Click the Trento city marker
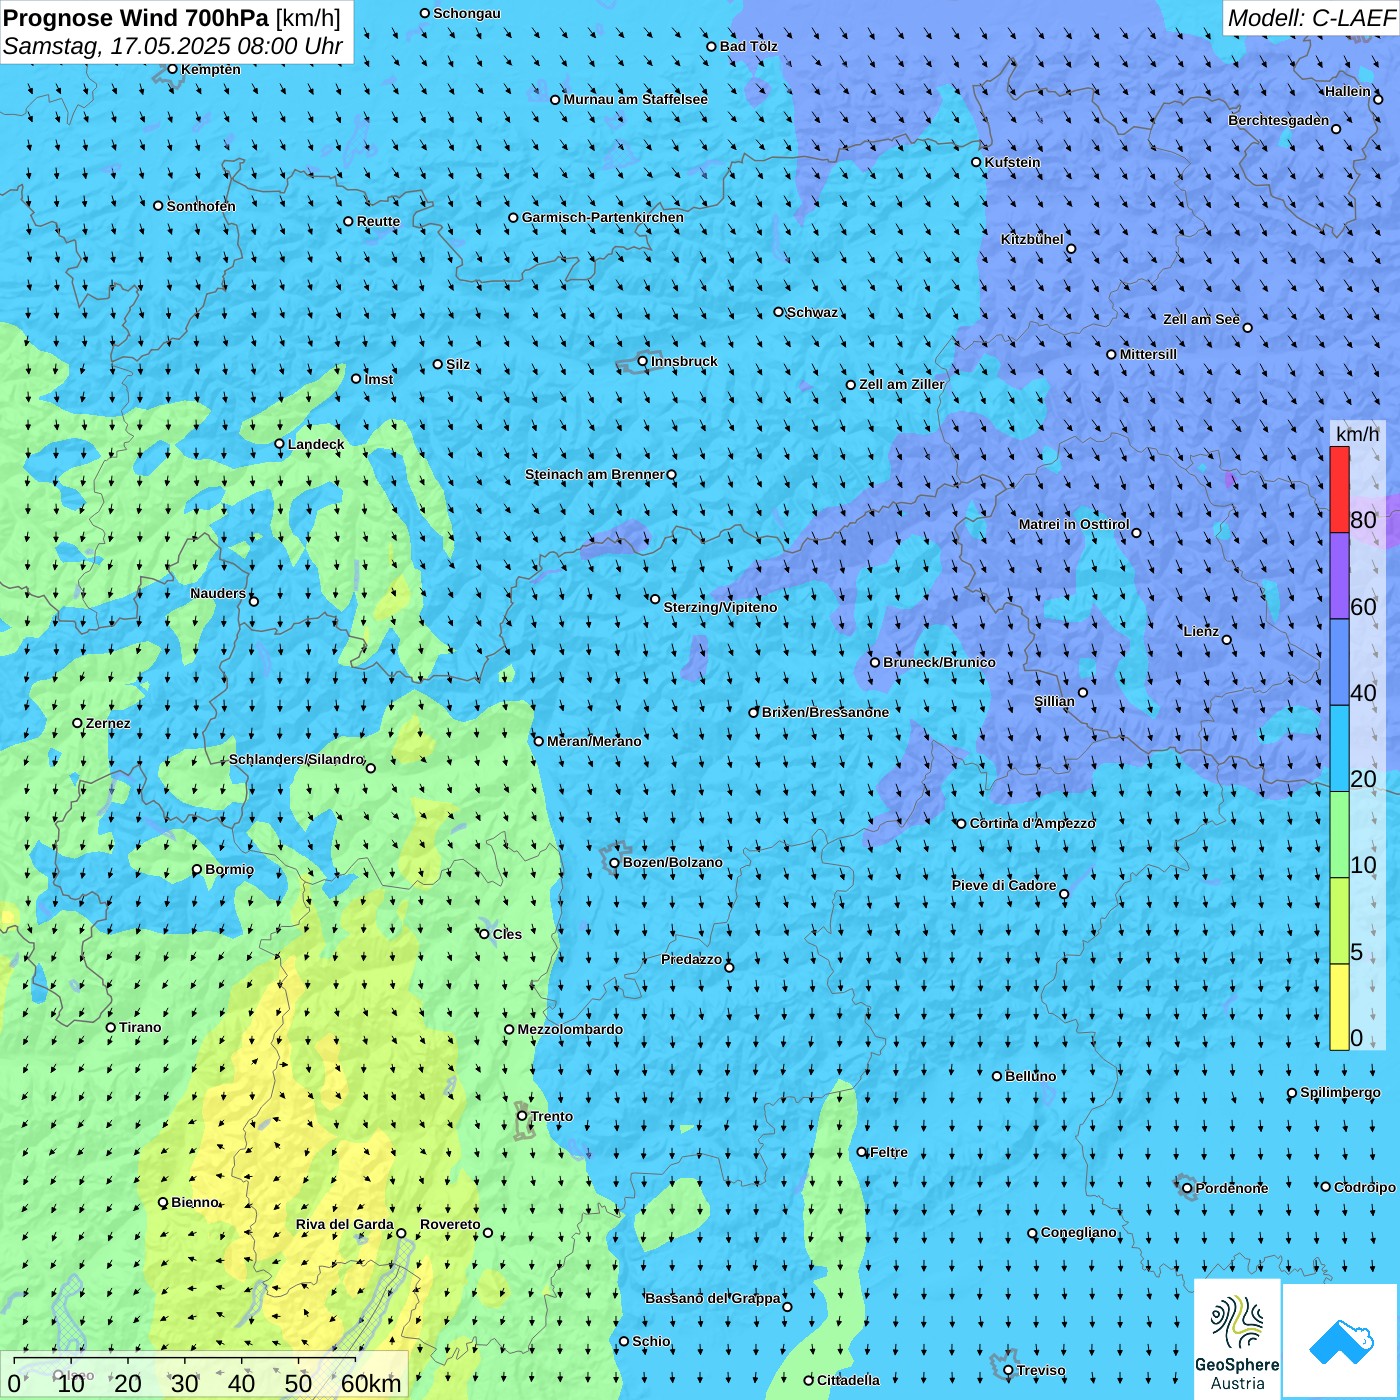The image size is (1400, 1400). tap(522, 1116)
